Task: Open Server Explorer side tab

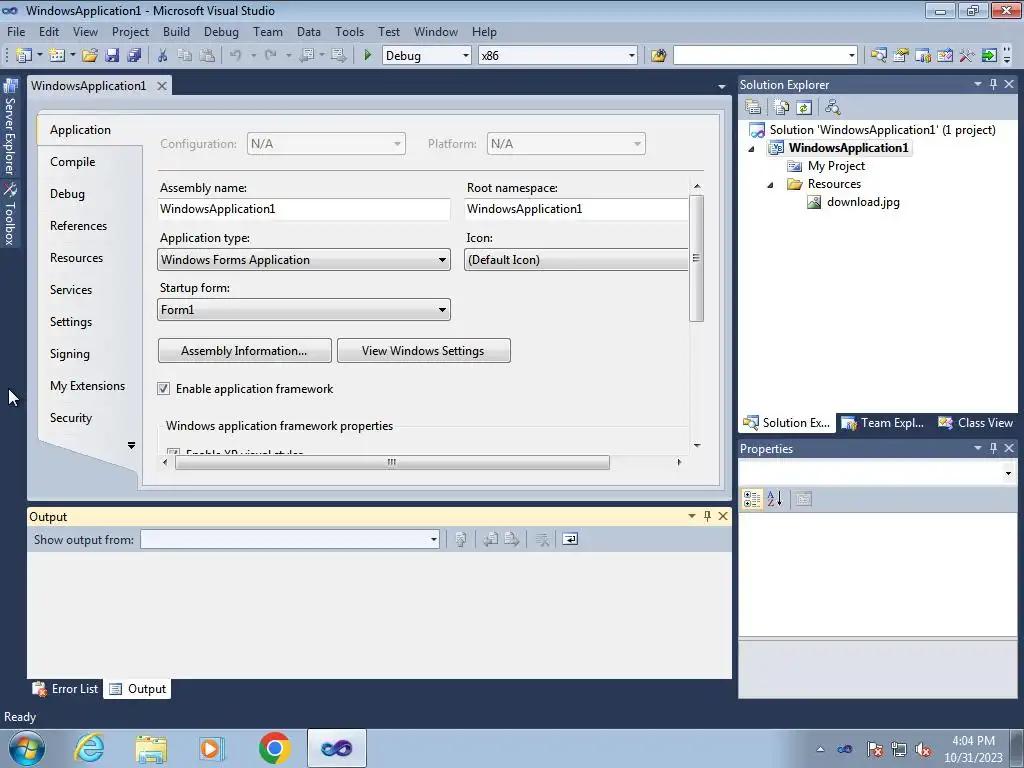Action: click(x=10, y=127)
